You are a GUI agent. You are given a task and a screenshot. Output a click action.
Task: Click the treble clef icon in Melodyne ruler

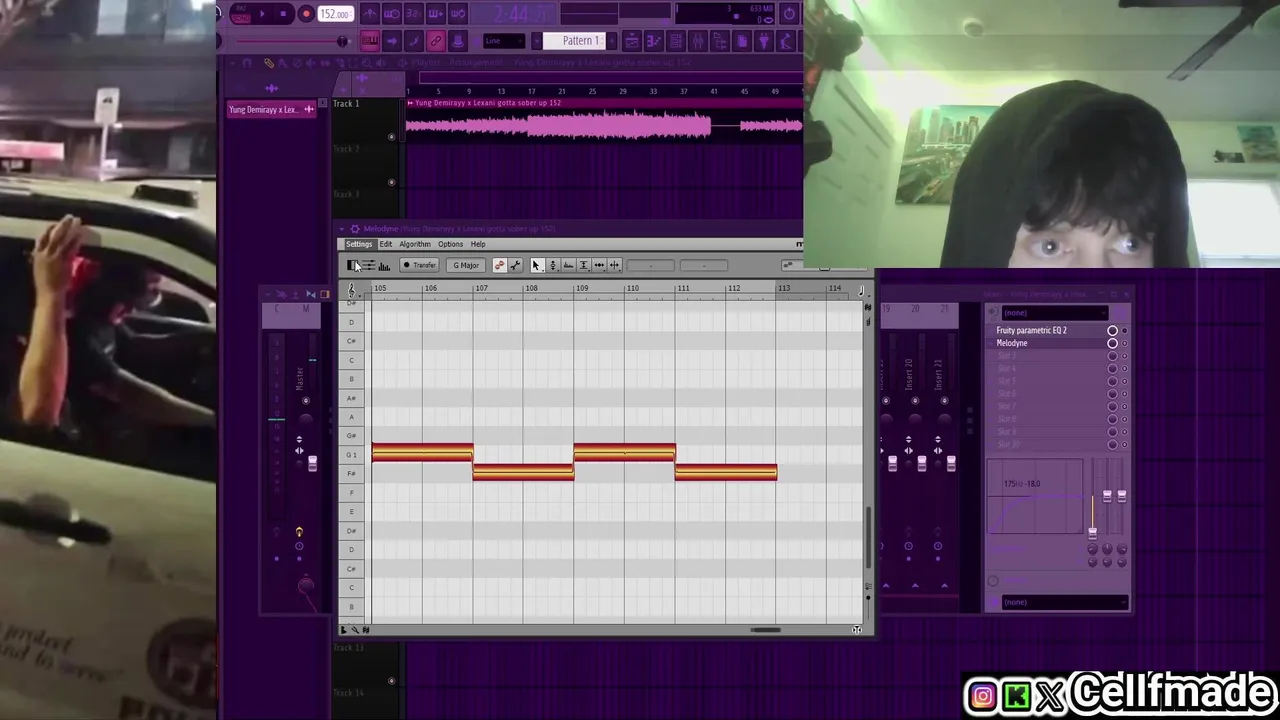[x=351, y=290]
